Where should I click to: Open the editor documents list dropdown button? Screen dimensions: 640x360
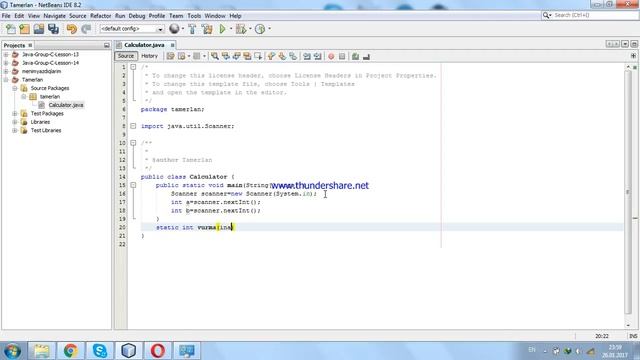(x=625, y=44)
